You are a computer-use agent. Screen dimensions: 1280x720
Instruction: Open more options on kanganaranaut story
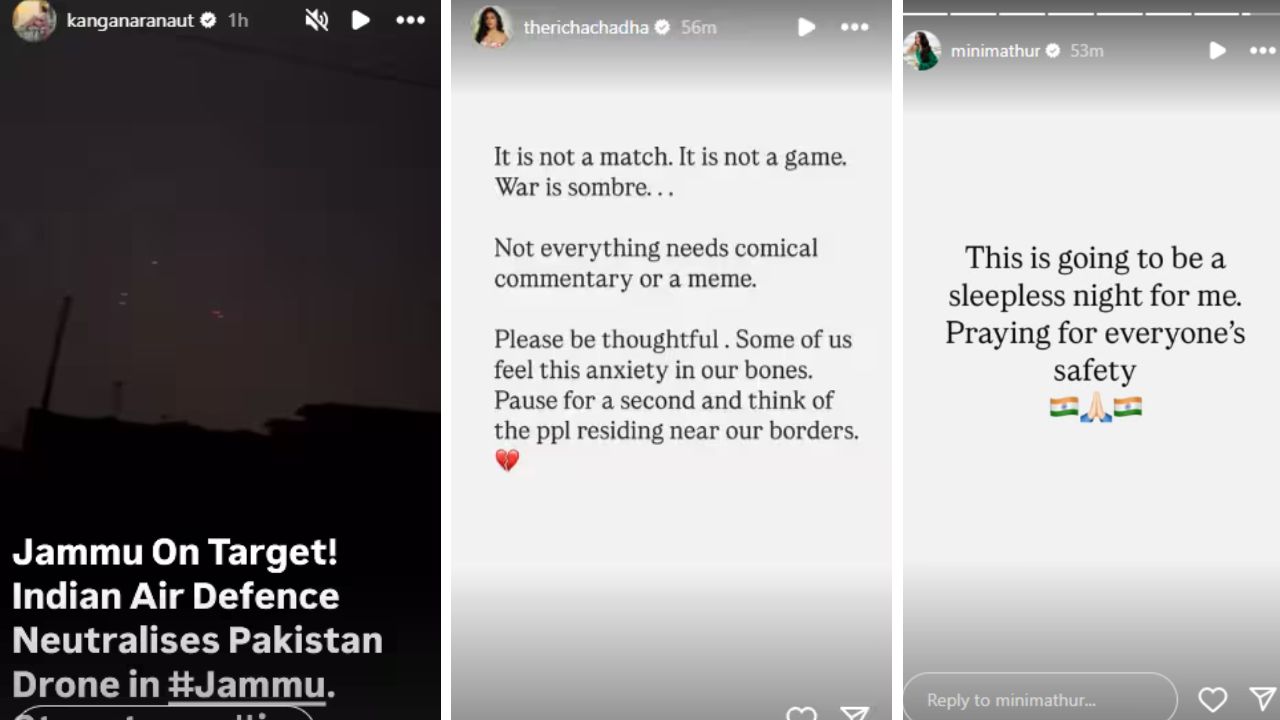[410, 20]
